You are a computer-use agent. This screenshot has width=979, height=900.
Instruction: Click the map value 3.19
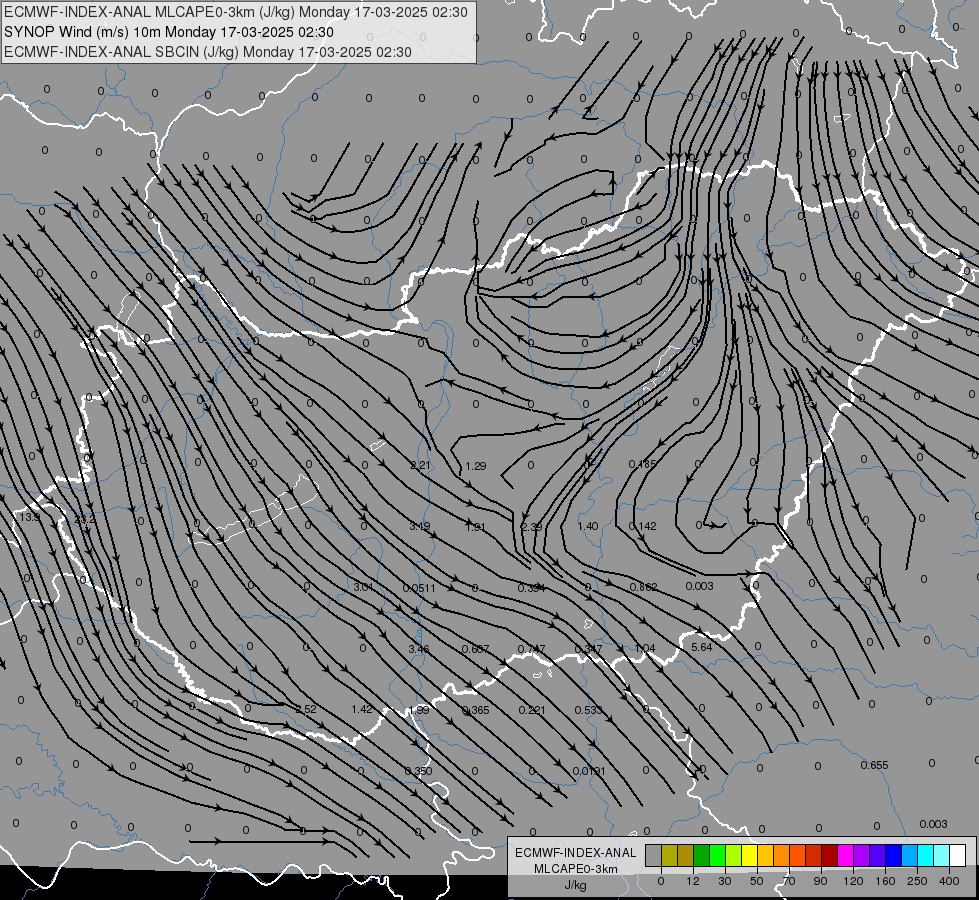click(x=419, y=527)
